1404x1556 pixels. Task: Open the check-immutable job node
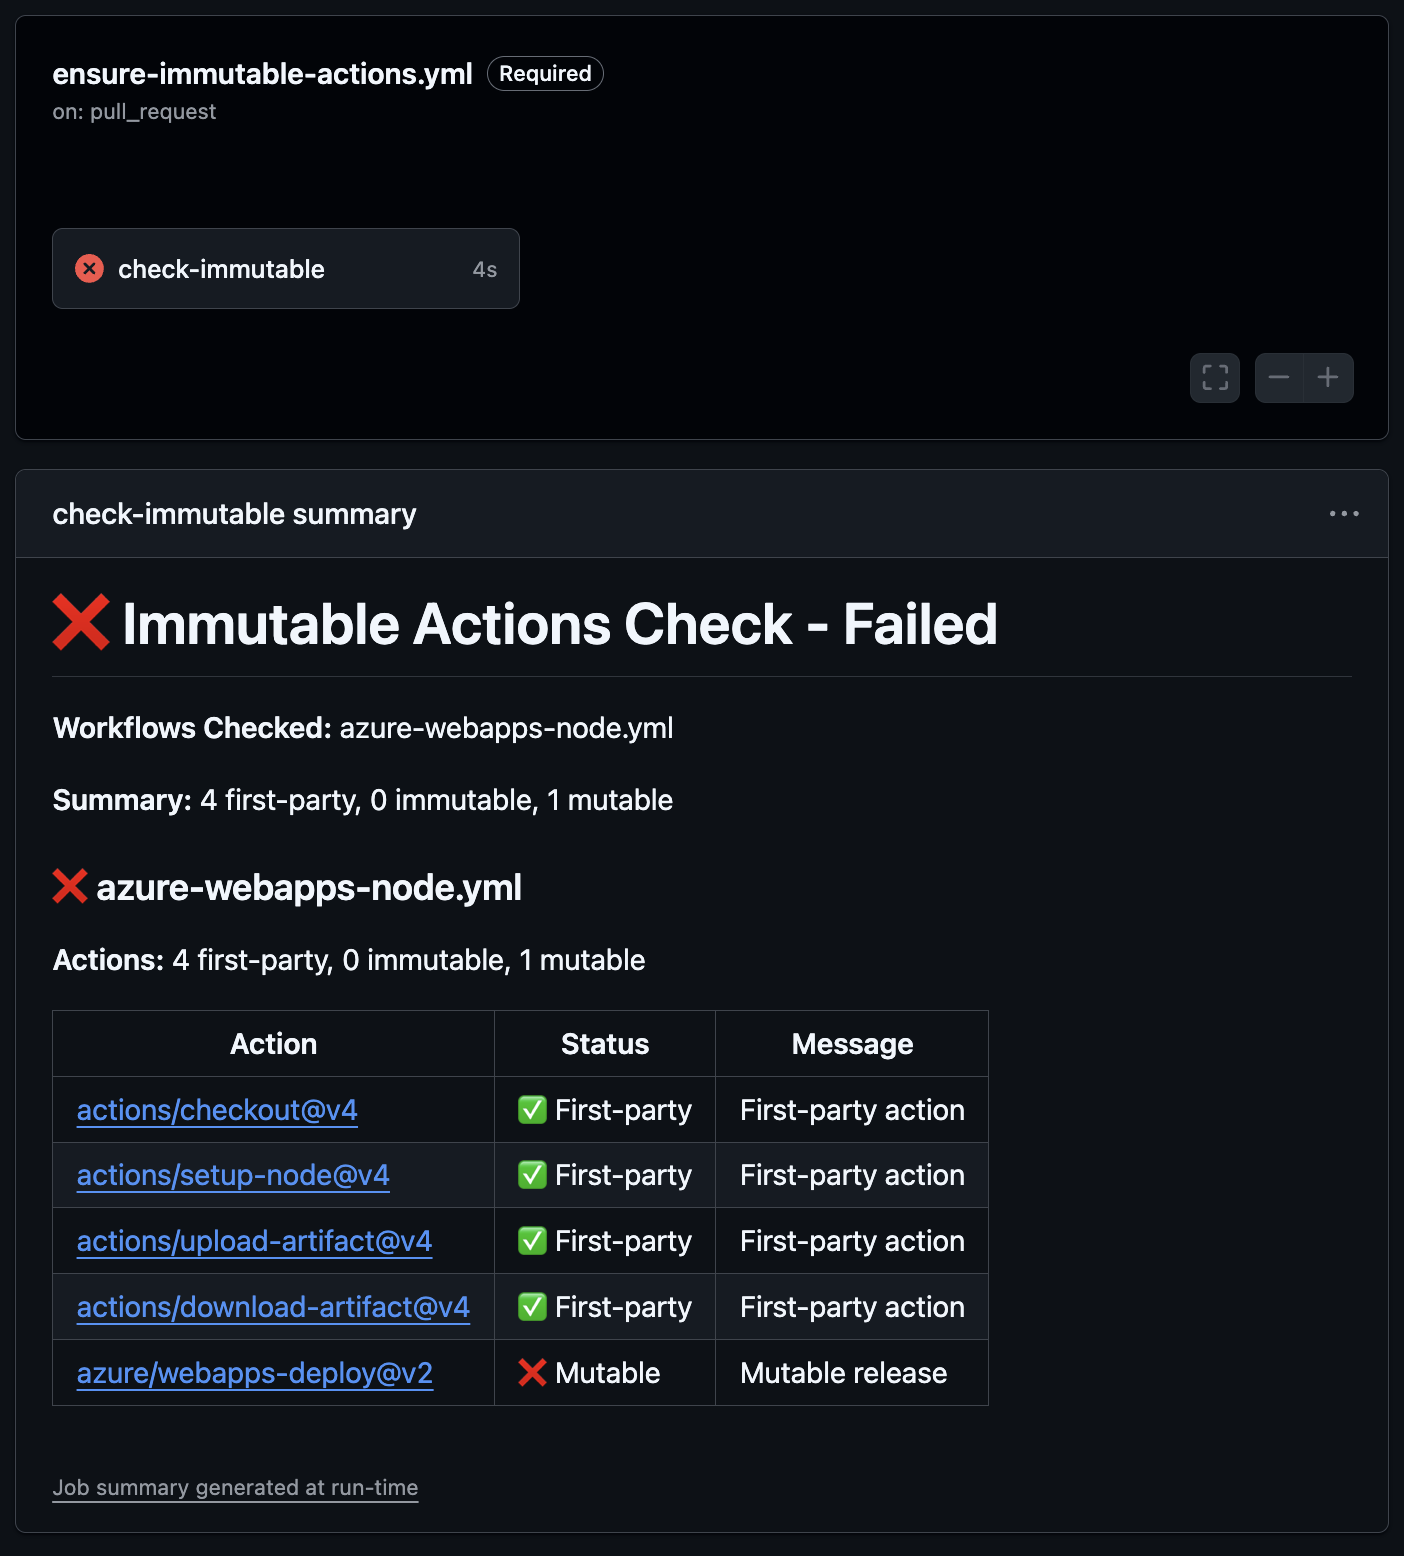point(285,269)
